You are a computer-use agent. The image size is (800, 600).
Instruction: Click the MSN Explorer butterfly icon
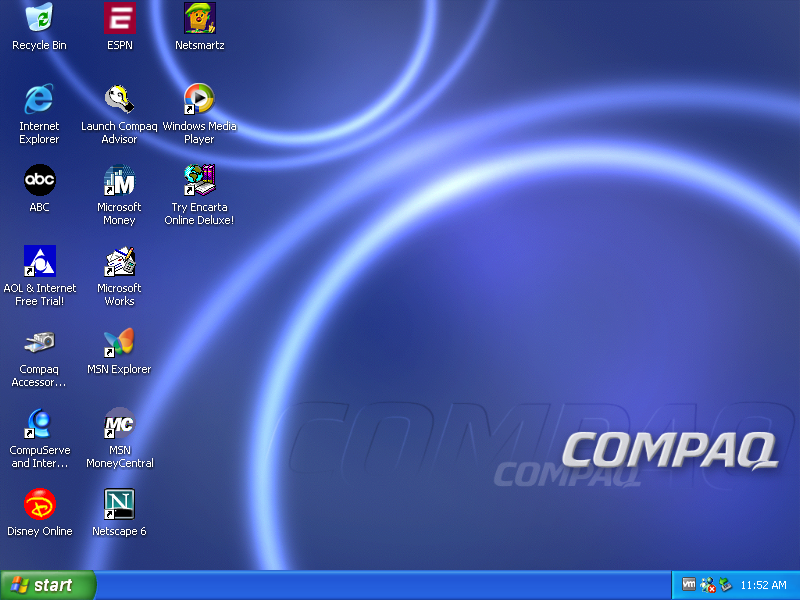point(119,342)
